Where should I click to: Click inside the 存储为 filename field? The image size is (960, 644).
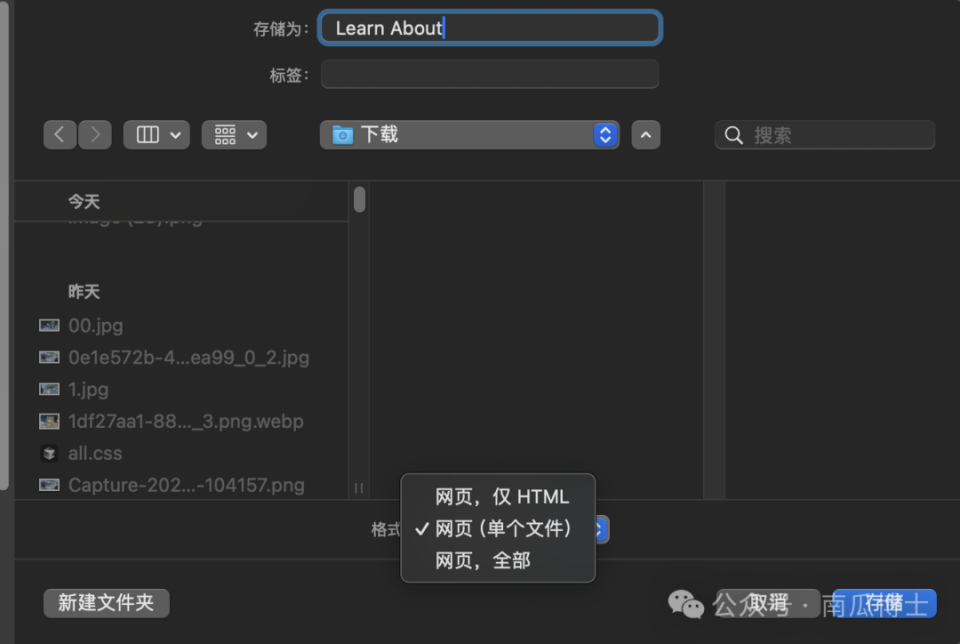coord(489,27)
